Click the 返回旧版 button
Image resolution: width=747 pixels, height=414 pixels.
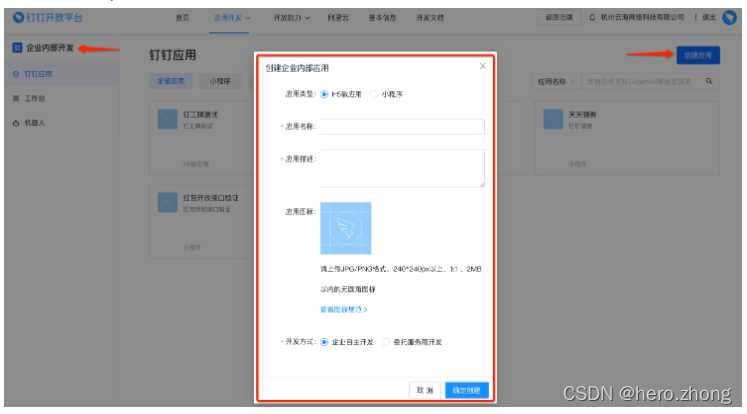tap(559, 17)
